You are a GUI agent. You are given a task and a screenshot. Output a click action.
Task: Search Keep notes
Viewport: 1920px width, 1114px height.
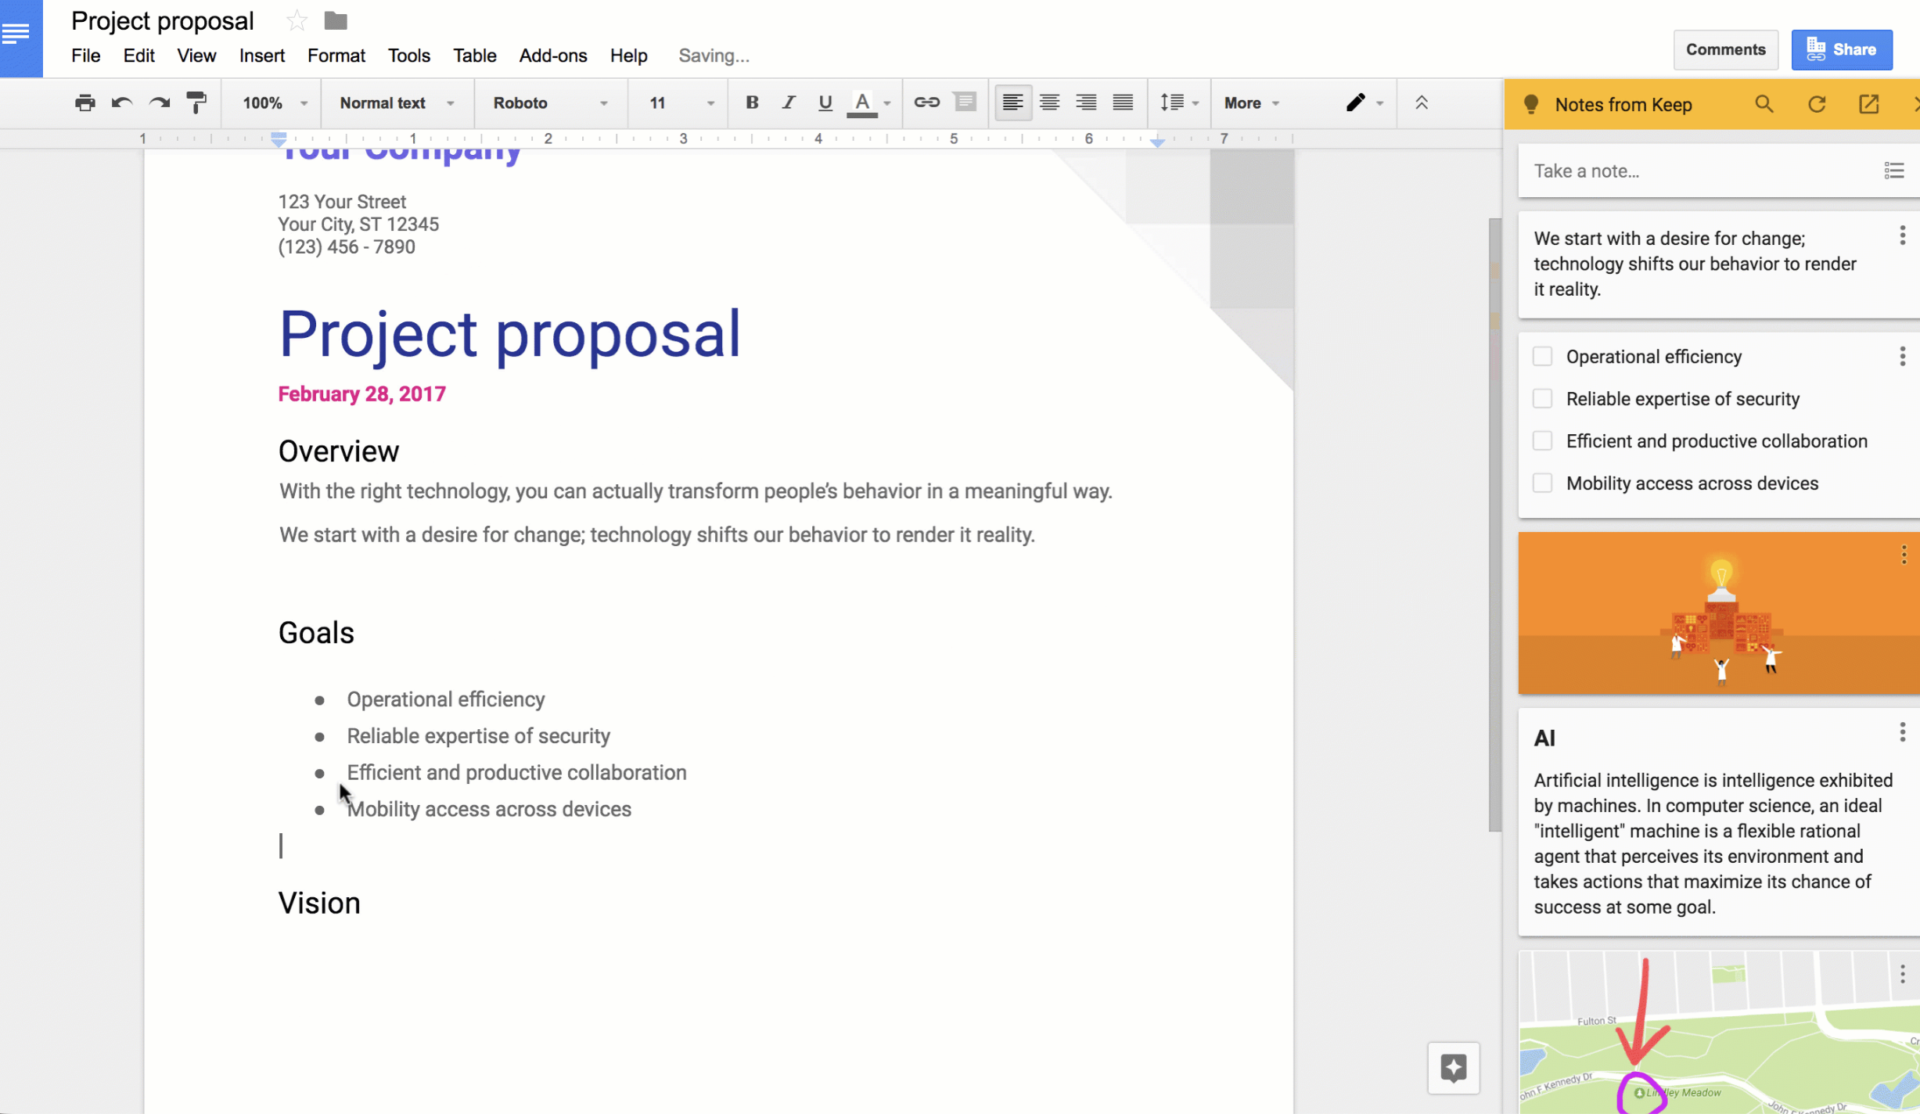point(1764,104)
